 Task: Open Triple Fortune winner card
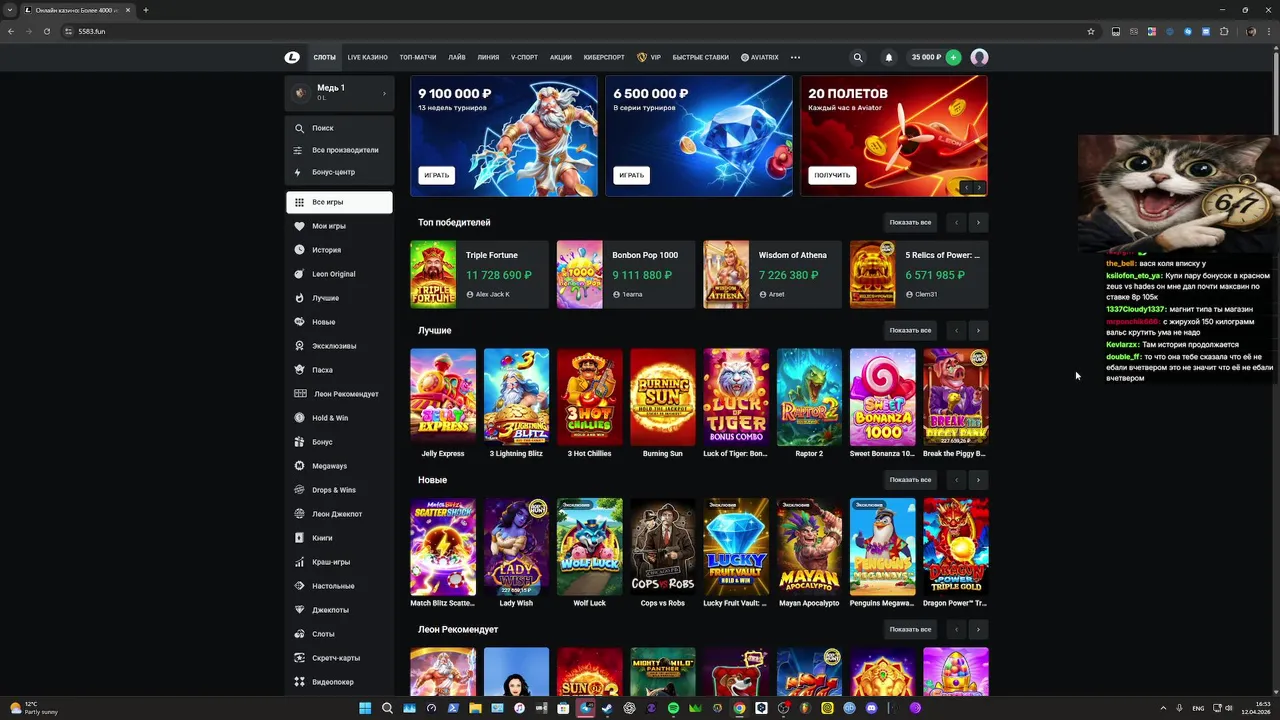[479, 274]
